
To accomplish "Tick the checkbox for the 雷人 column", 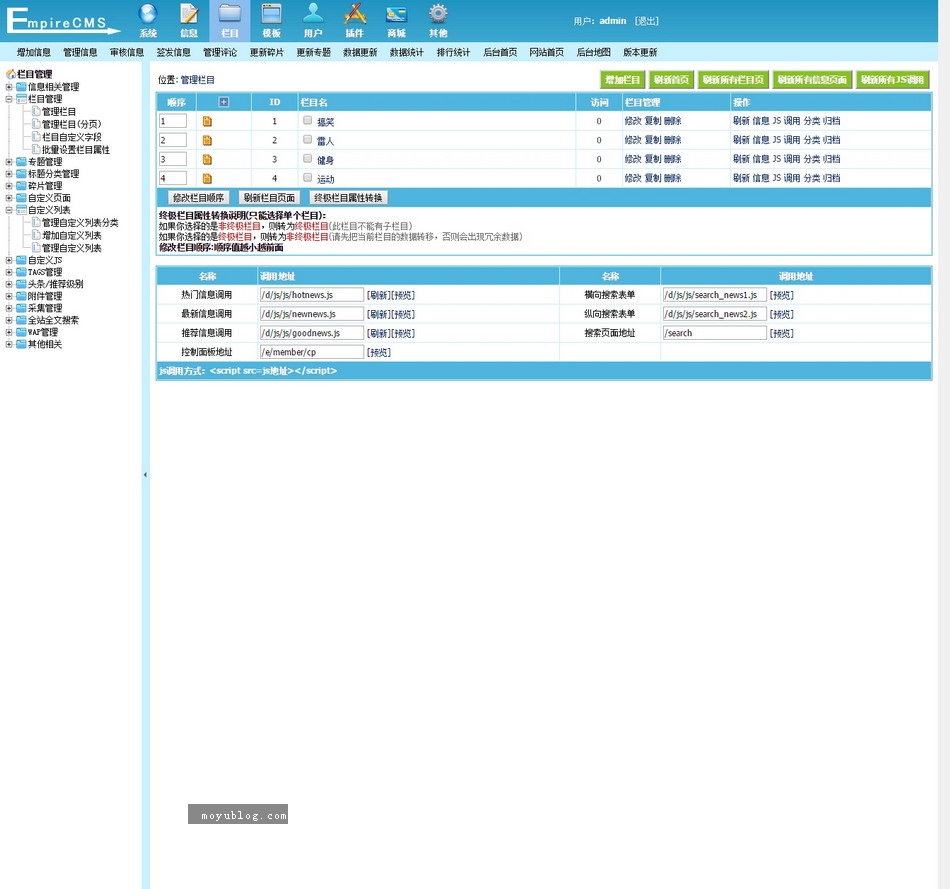I will tap(308, 139).
